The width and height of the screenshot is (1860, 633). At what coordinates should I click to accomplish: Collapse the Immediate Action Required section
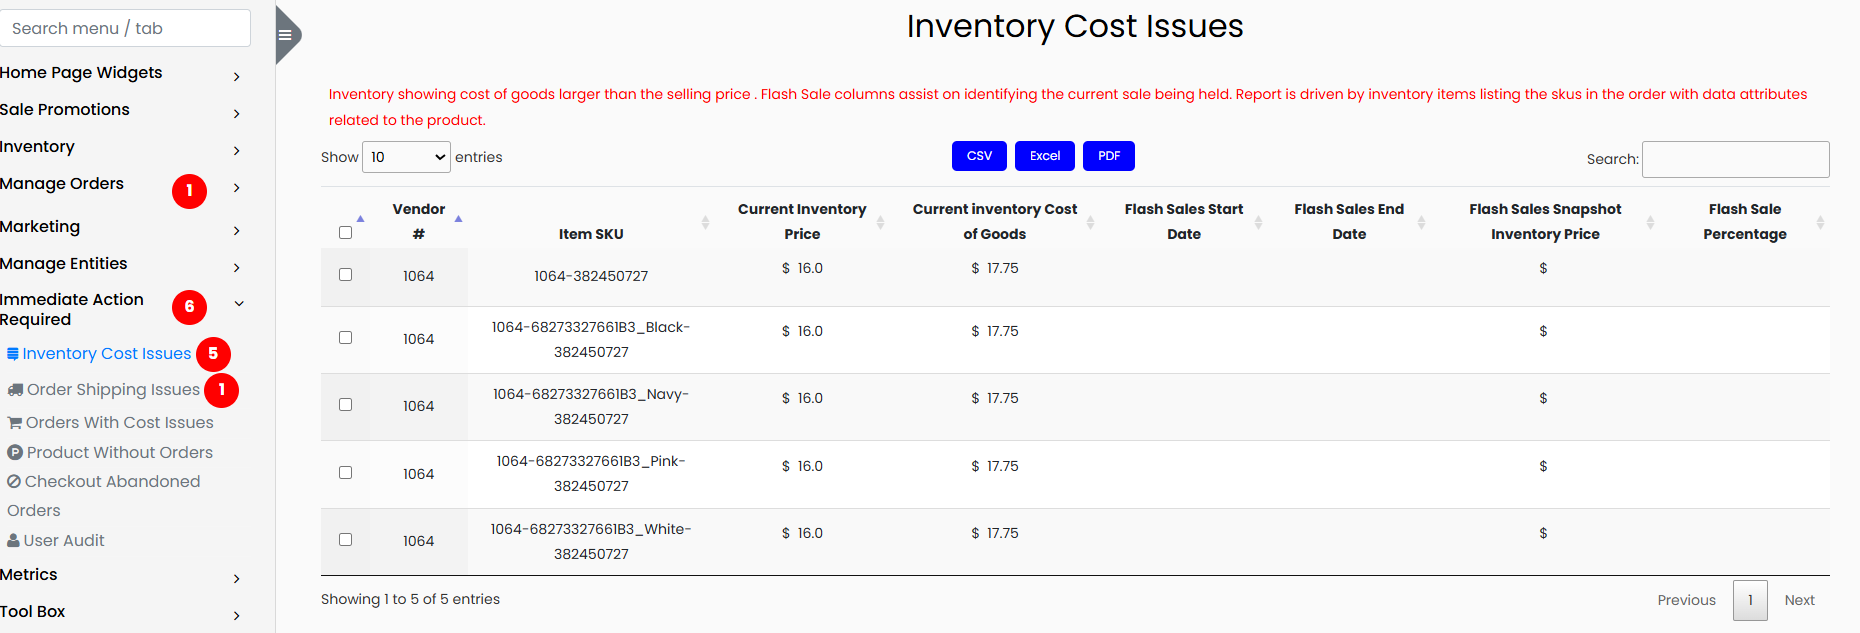click(x=238, y=304)
